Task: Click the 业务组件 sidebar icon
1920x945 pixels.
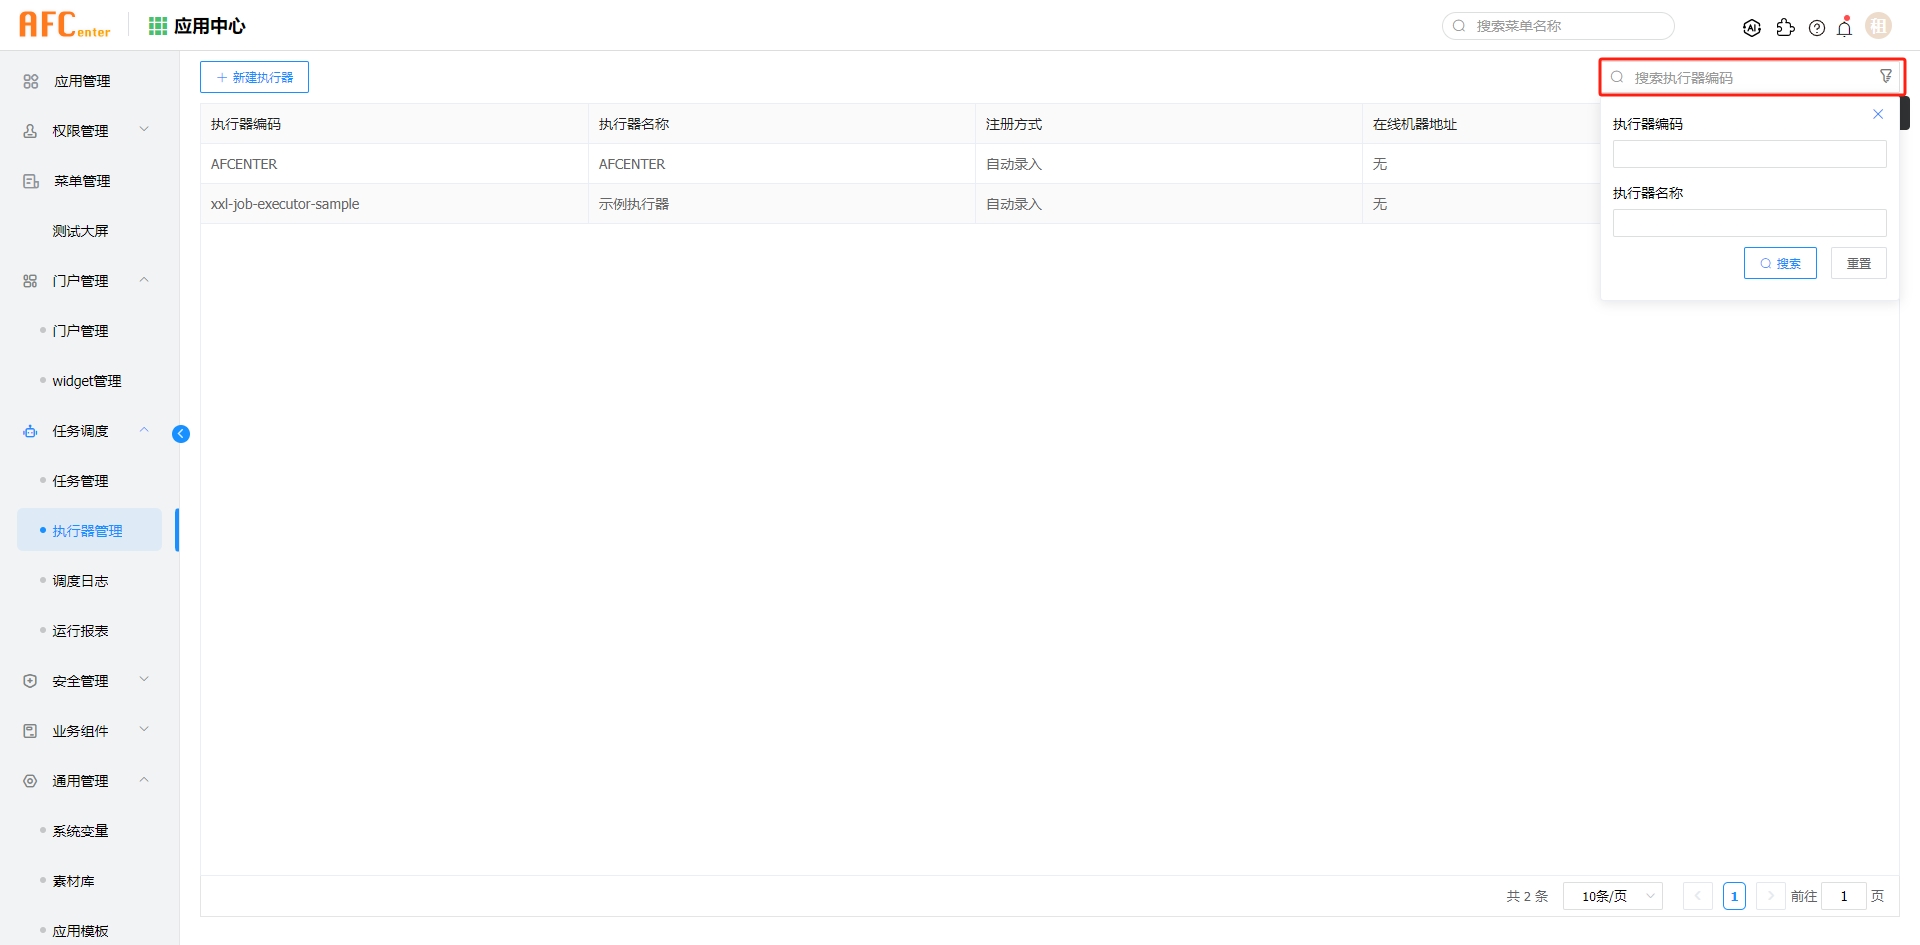Action: click(30, 731)
